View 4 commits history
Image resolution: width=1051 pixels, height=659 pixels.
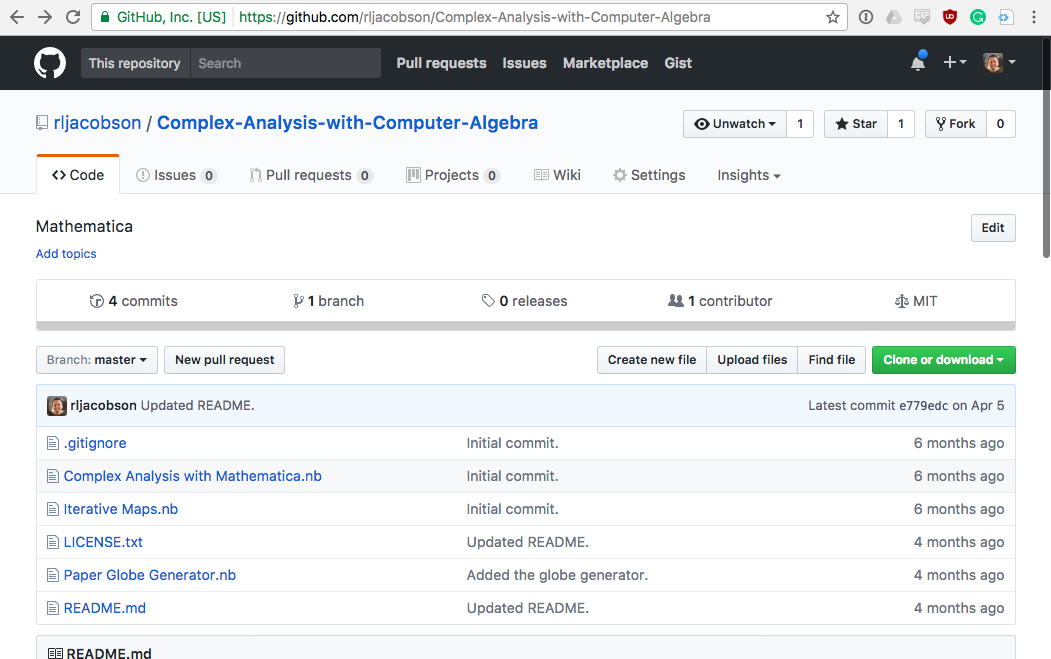pyautogui.click(x=133, y=301)
